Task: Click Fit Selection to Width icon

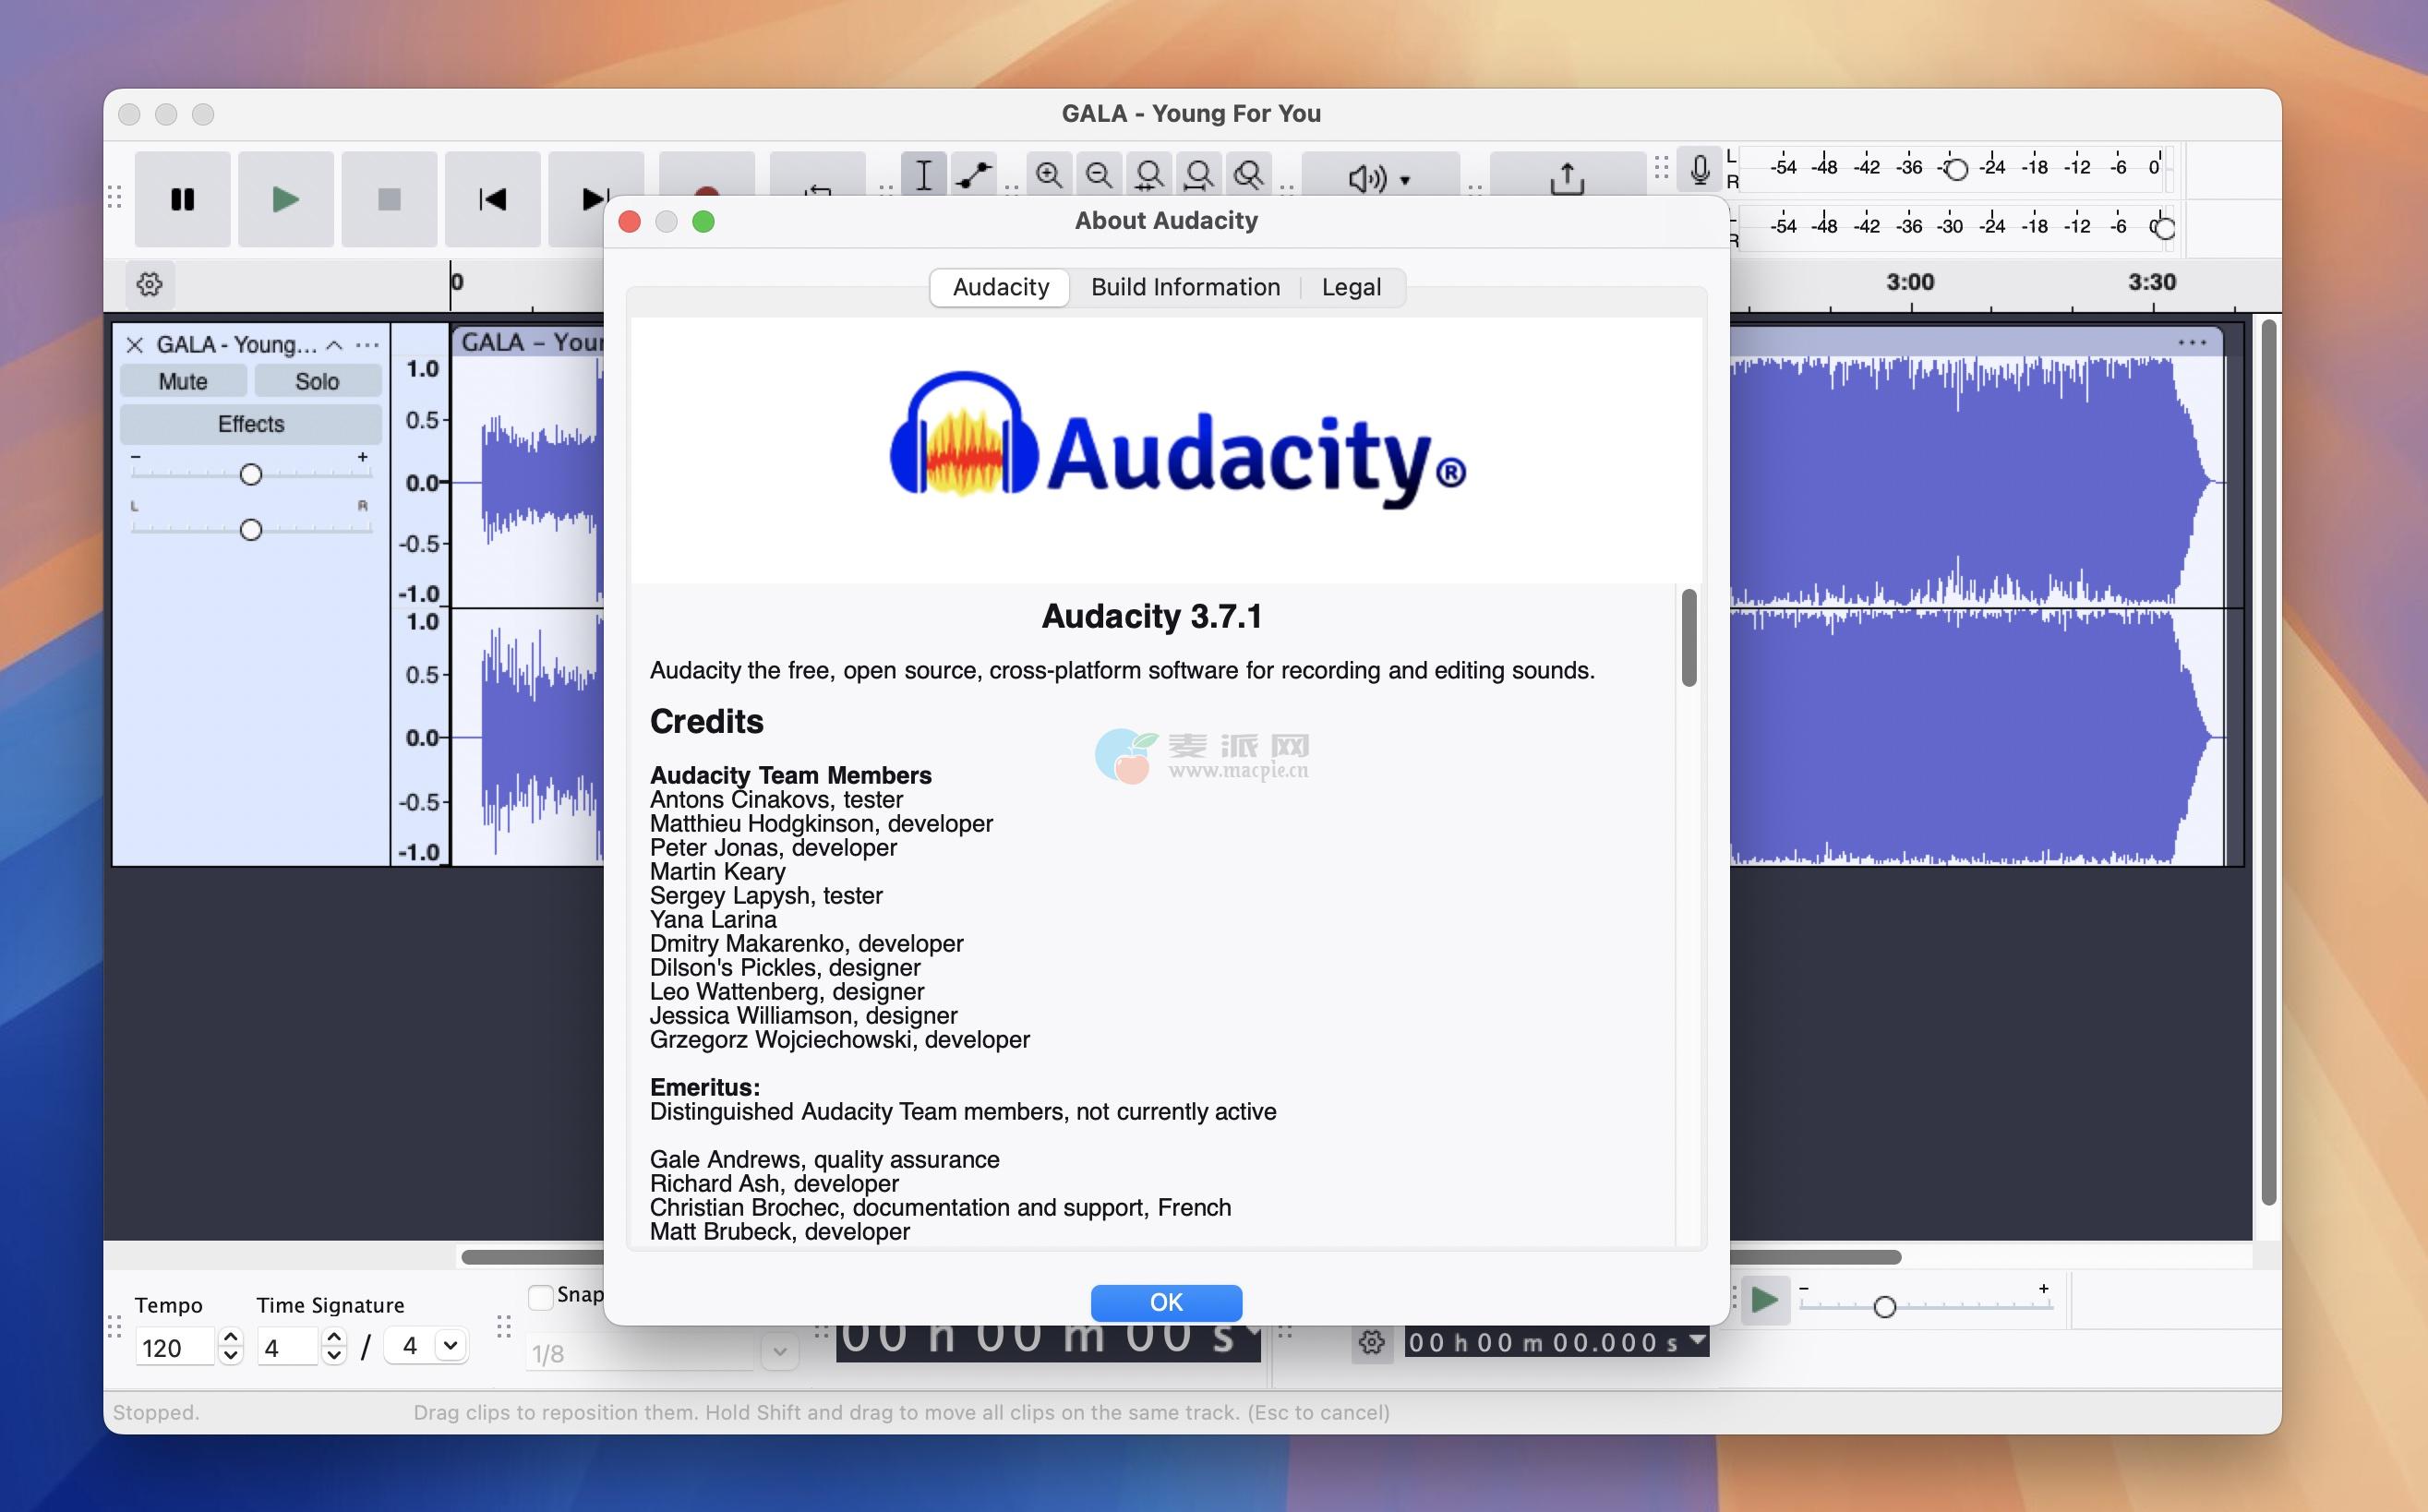Action: [x=1149, y=175]
